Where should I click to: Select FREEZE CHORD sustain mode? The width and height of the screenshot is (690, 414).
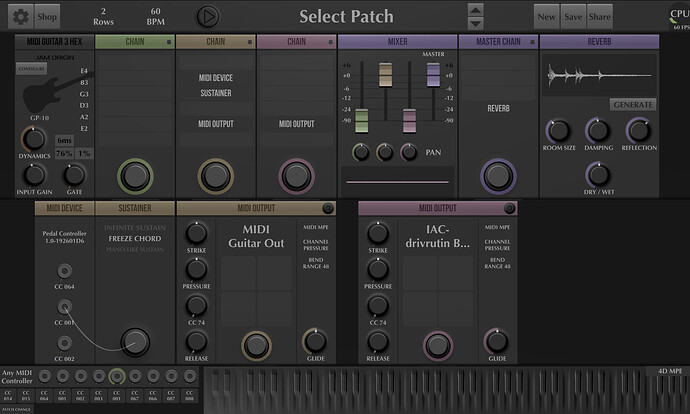pos(135,238)
